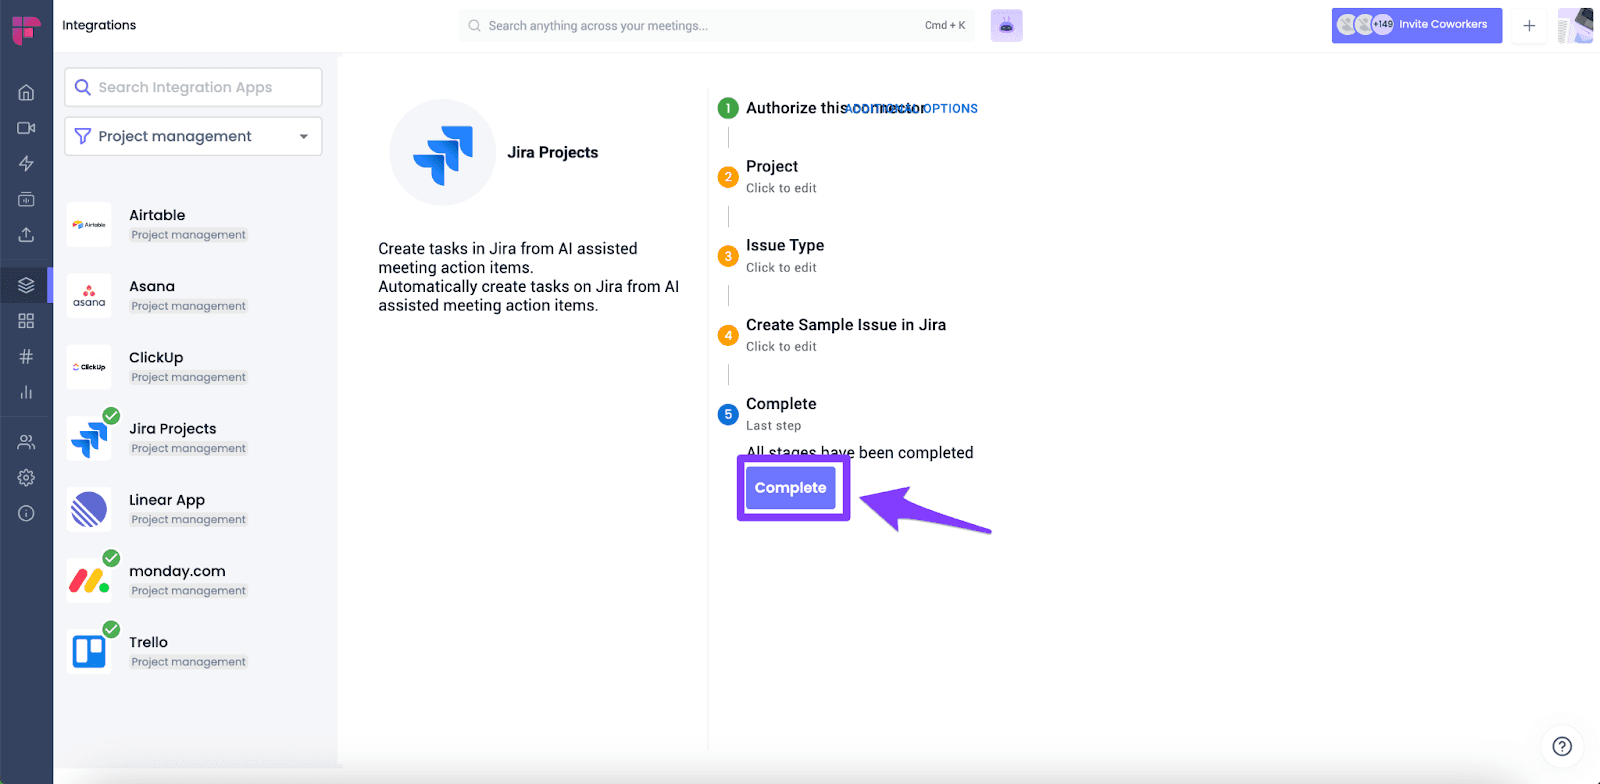Click the Airtable logo icon
This screenshot has height=784, width=1600.
pyautogui.click(x=89, y=225)
